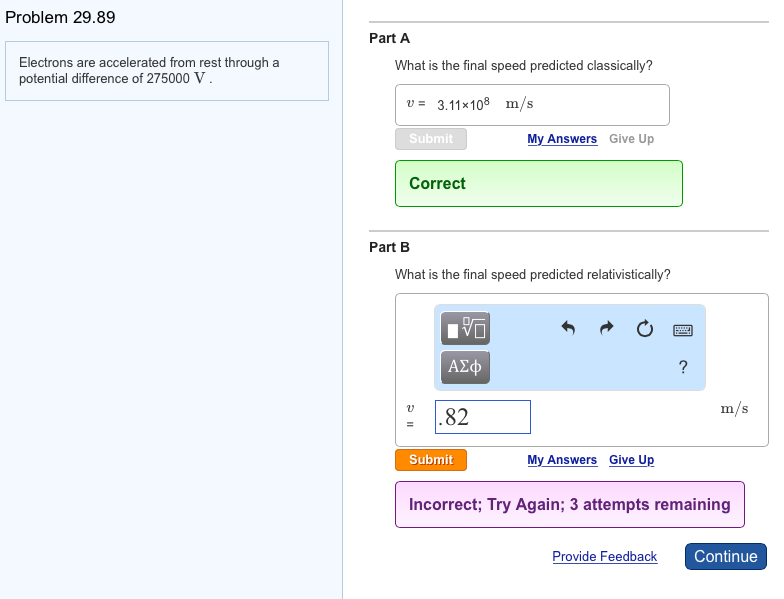This screenshot has width=784, height=599.
Task: Click the problem statement box about electrons
Action: coord(167,71)
